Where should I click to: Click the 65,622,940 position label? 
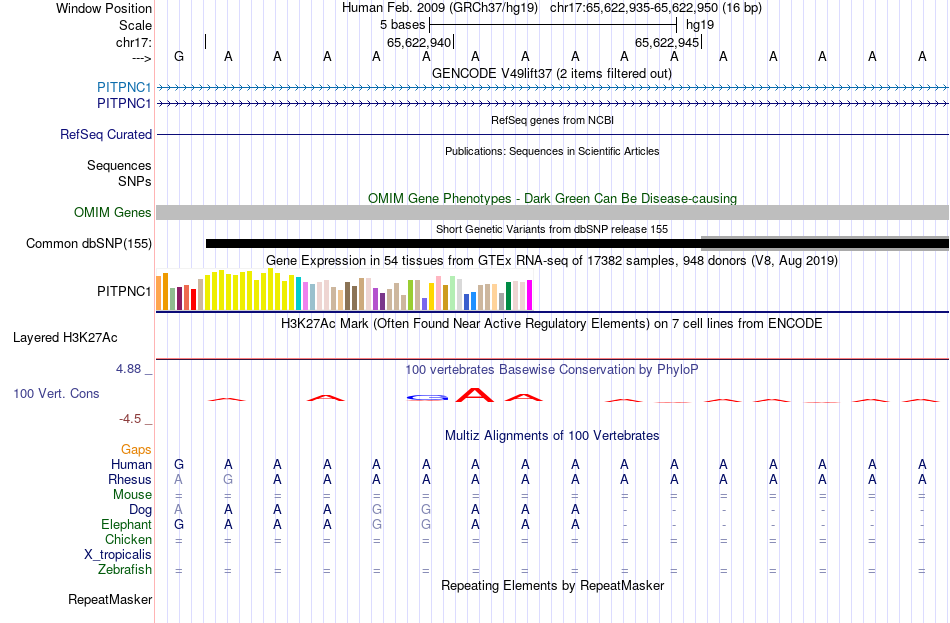pos(419,42)
